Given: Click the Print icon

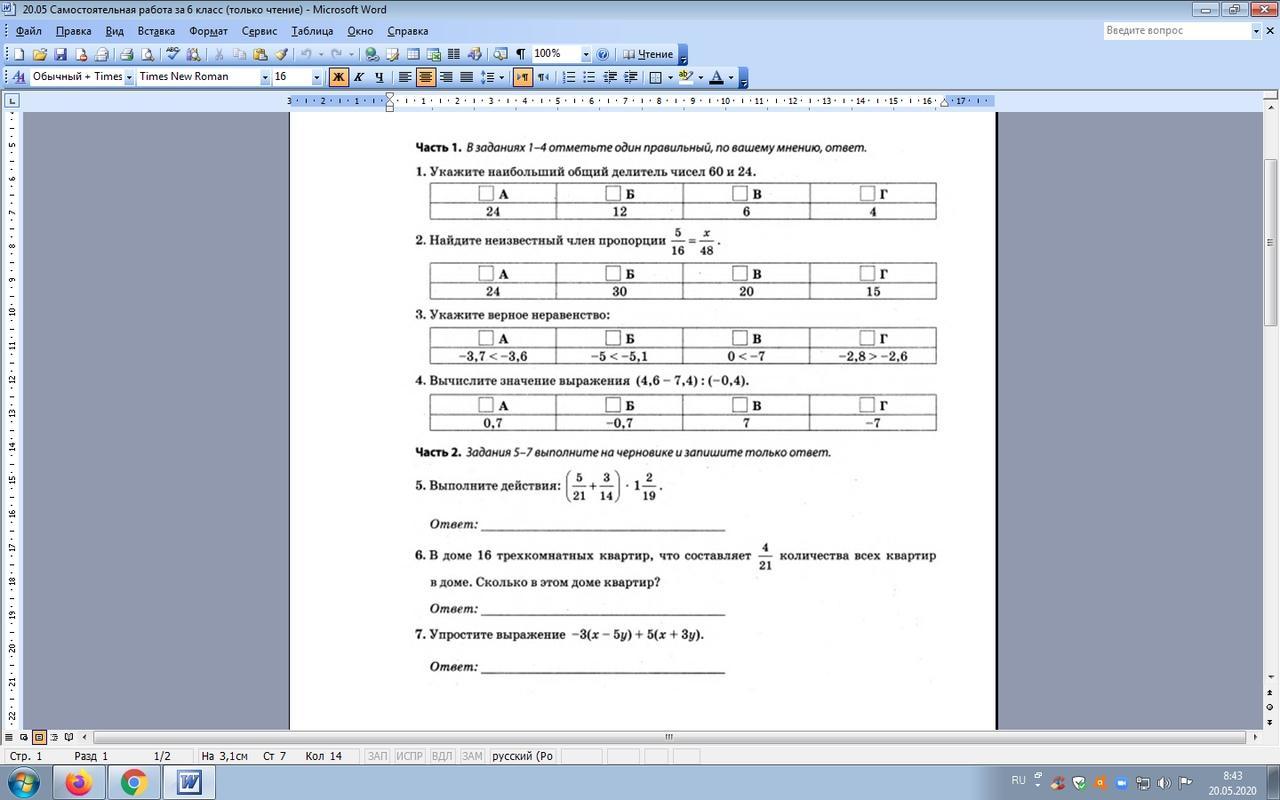Looking at the screenshot, I should coord(126,54).
